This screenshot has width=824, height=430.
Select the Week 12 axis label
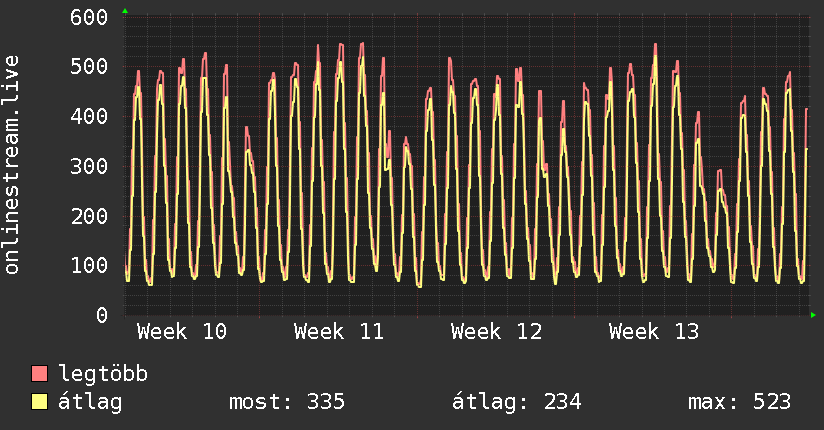click(x=496, y=332)
